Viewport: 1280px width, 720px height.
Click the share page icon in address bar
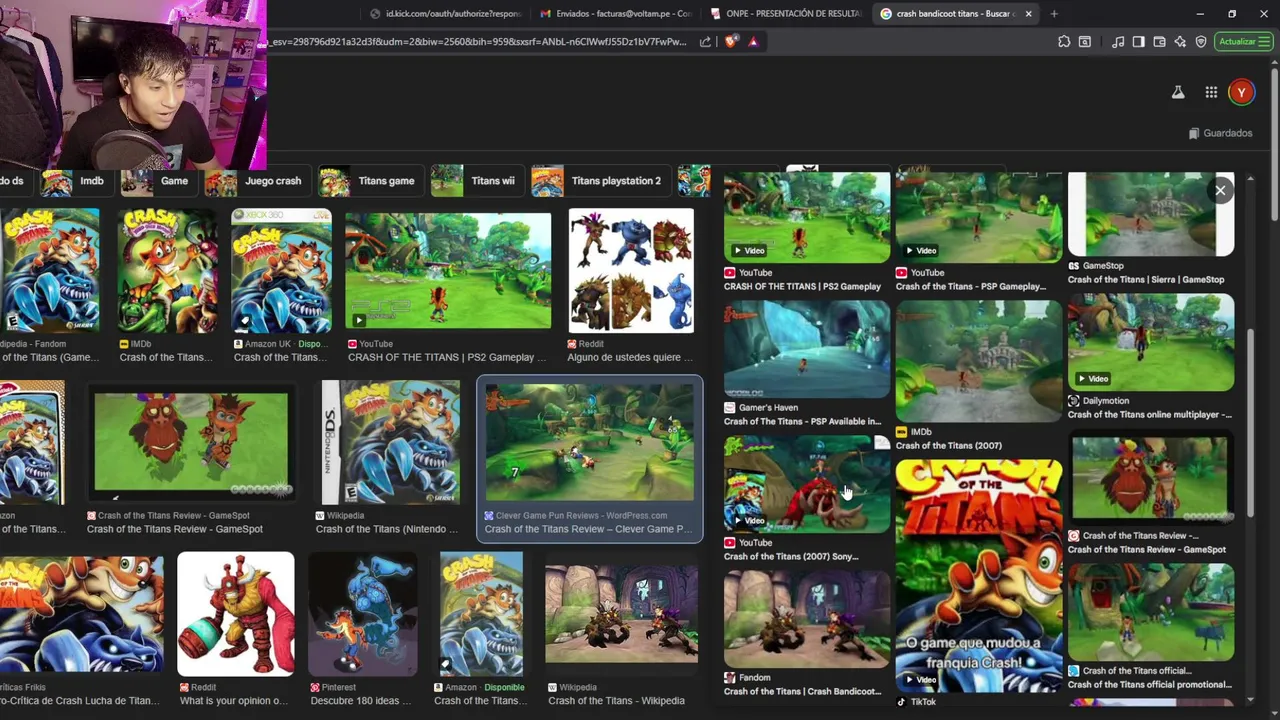pos(706,41)
